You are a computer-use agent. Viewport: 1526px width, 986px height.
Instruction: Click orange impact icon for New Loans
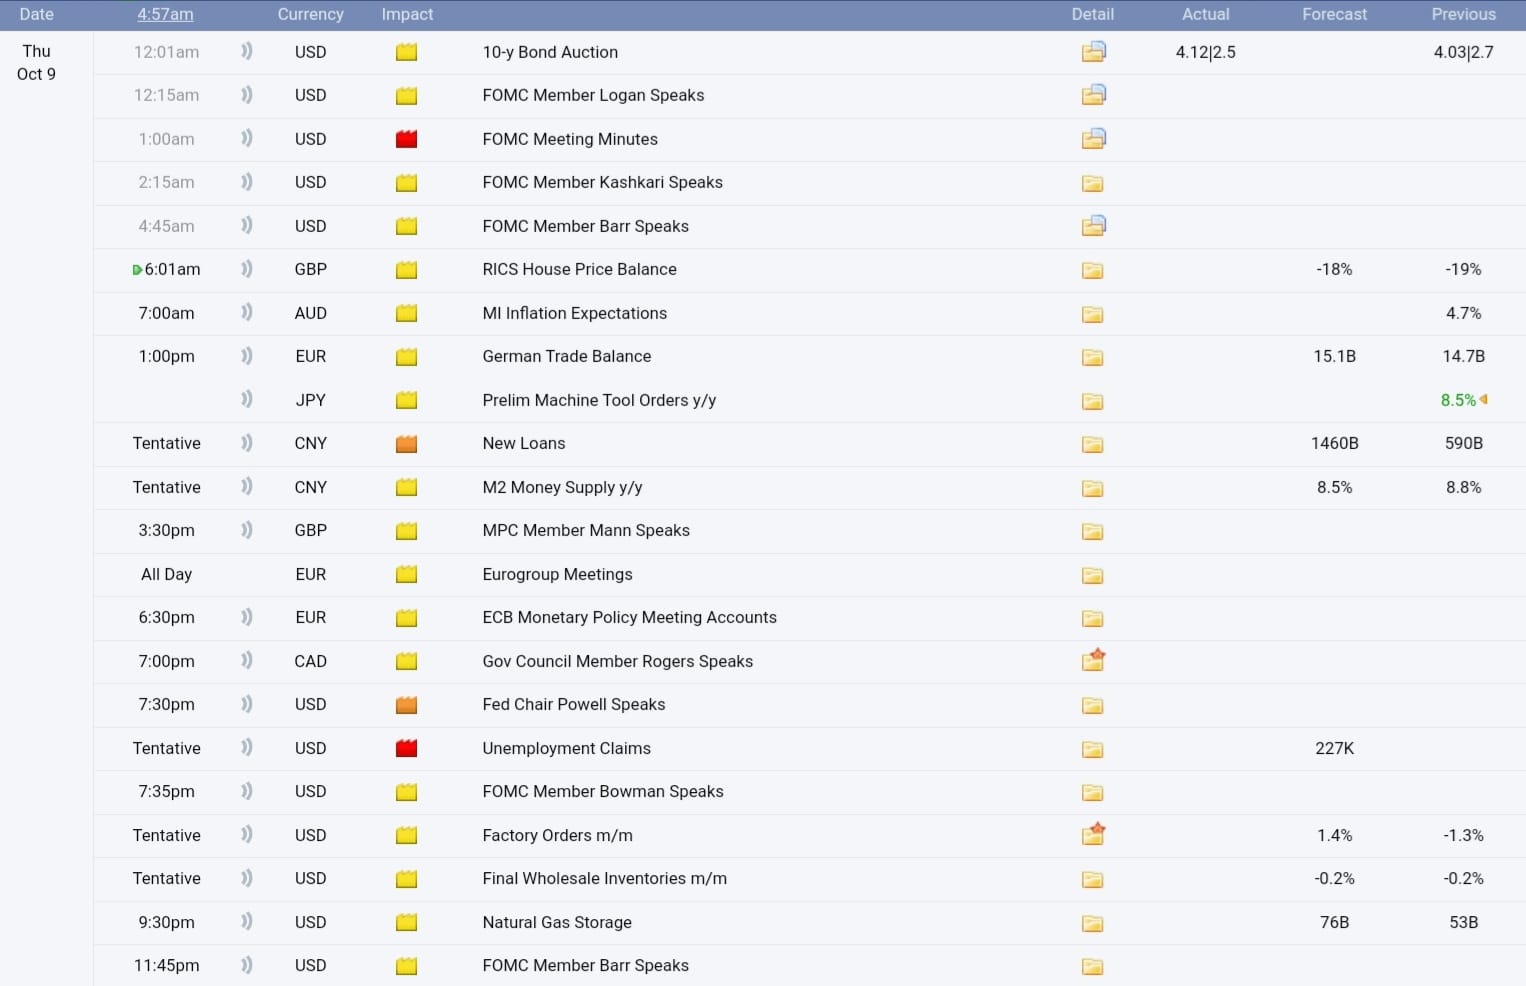[x=406, y=444]
